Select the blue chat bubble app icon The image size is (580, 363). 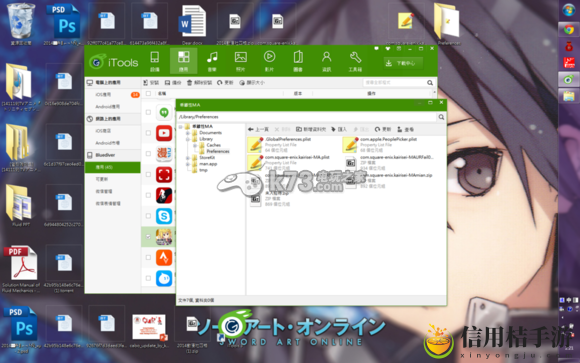pos(164,278)
